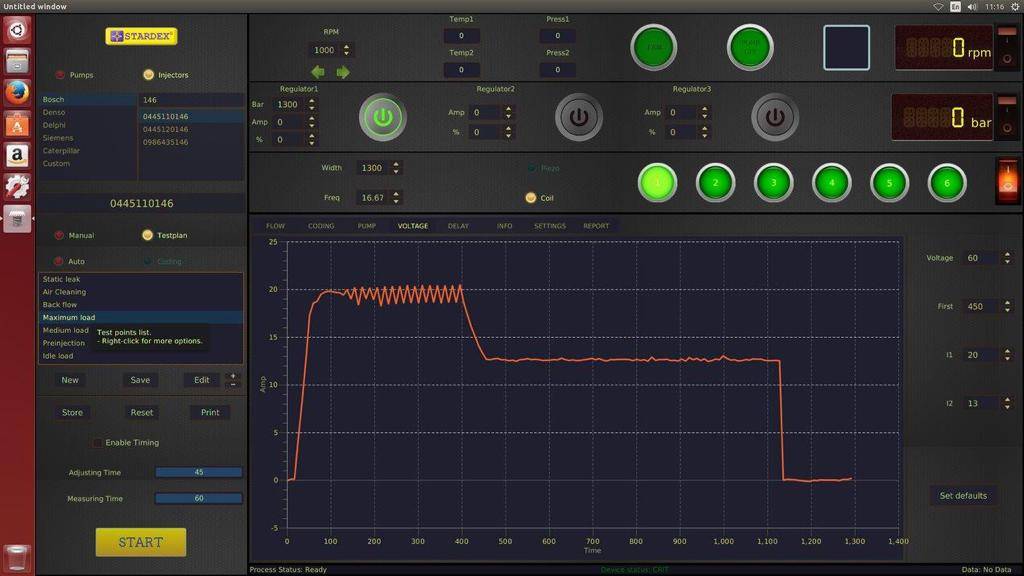Select injector channel 3 button
Viewport: 1024px width, 576px height.
pyautogui.click(x=773, y=183)
